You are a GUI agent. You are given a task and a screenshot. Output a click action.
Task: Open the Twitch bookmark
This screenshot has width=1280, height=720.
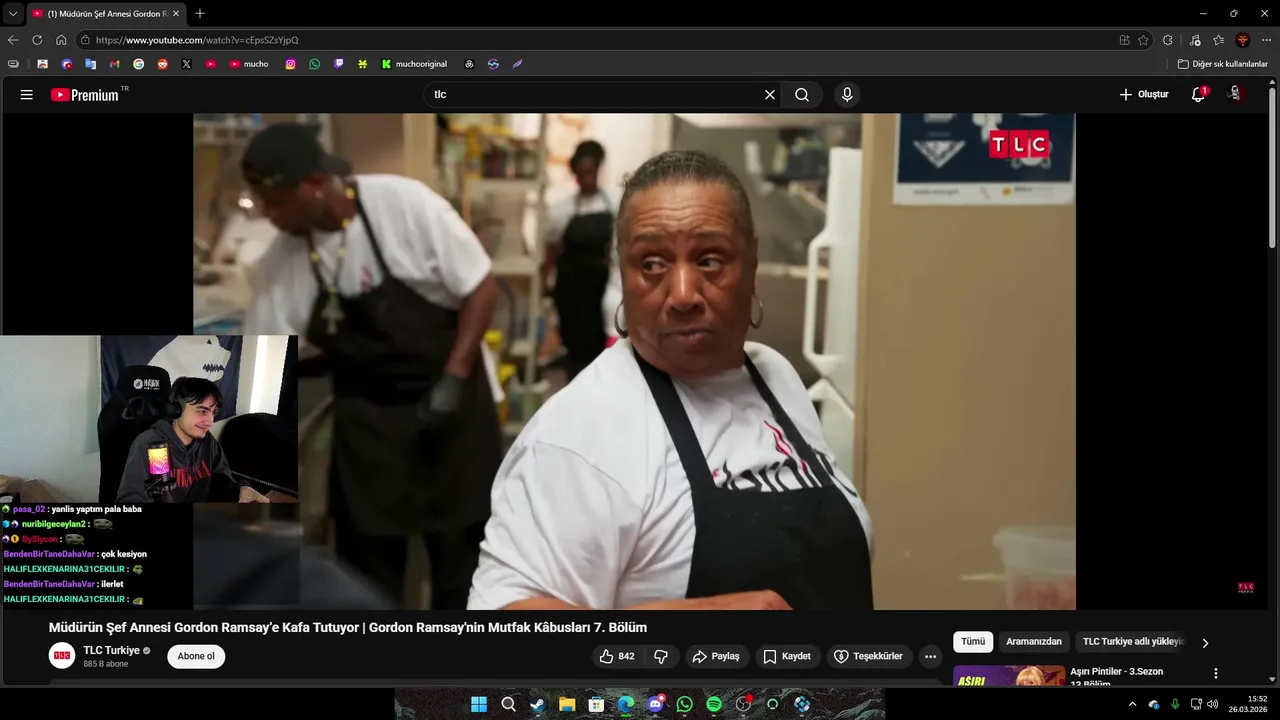[x=339, y=64]
